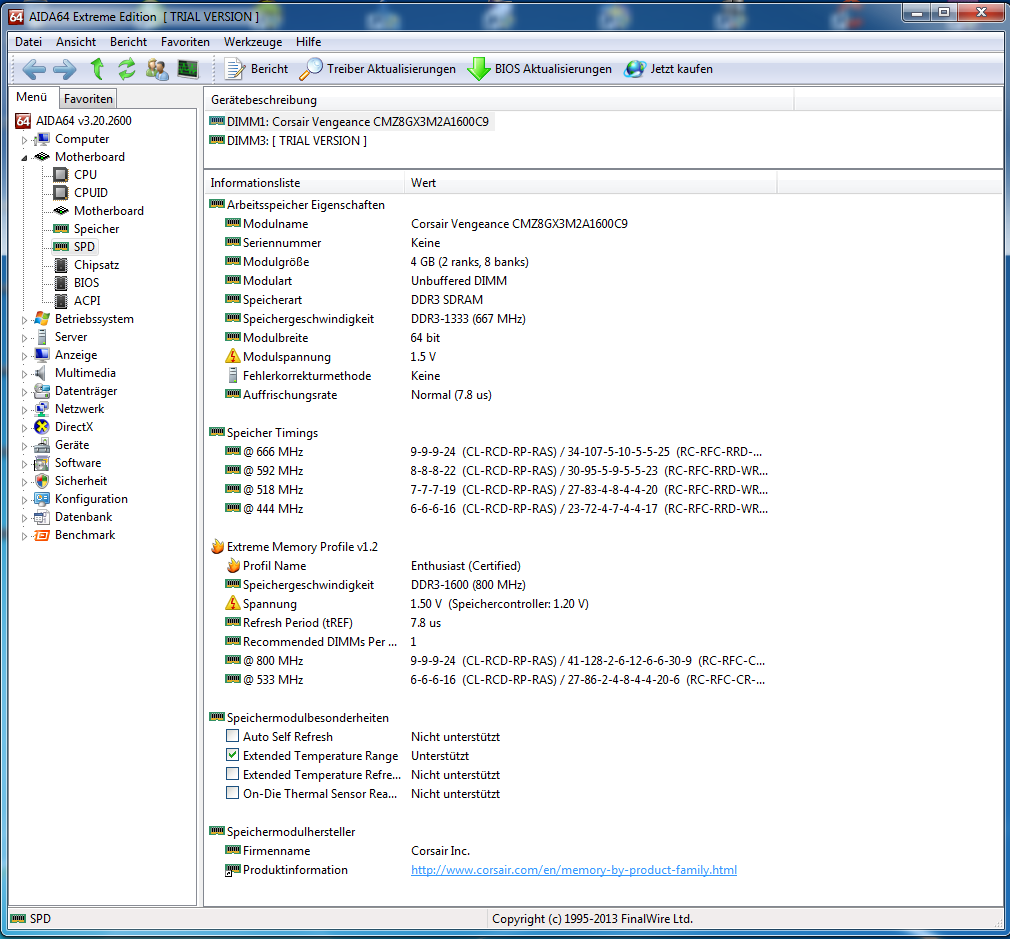Select the Speichergeschwindigkeit DDR3-1333 row
Screen dimensions: 1010x939
(x=493, y=319)
